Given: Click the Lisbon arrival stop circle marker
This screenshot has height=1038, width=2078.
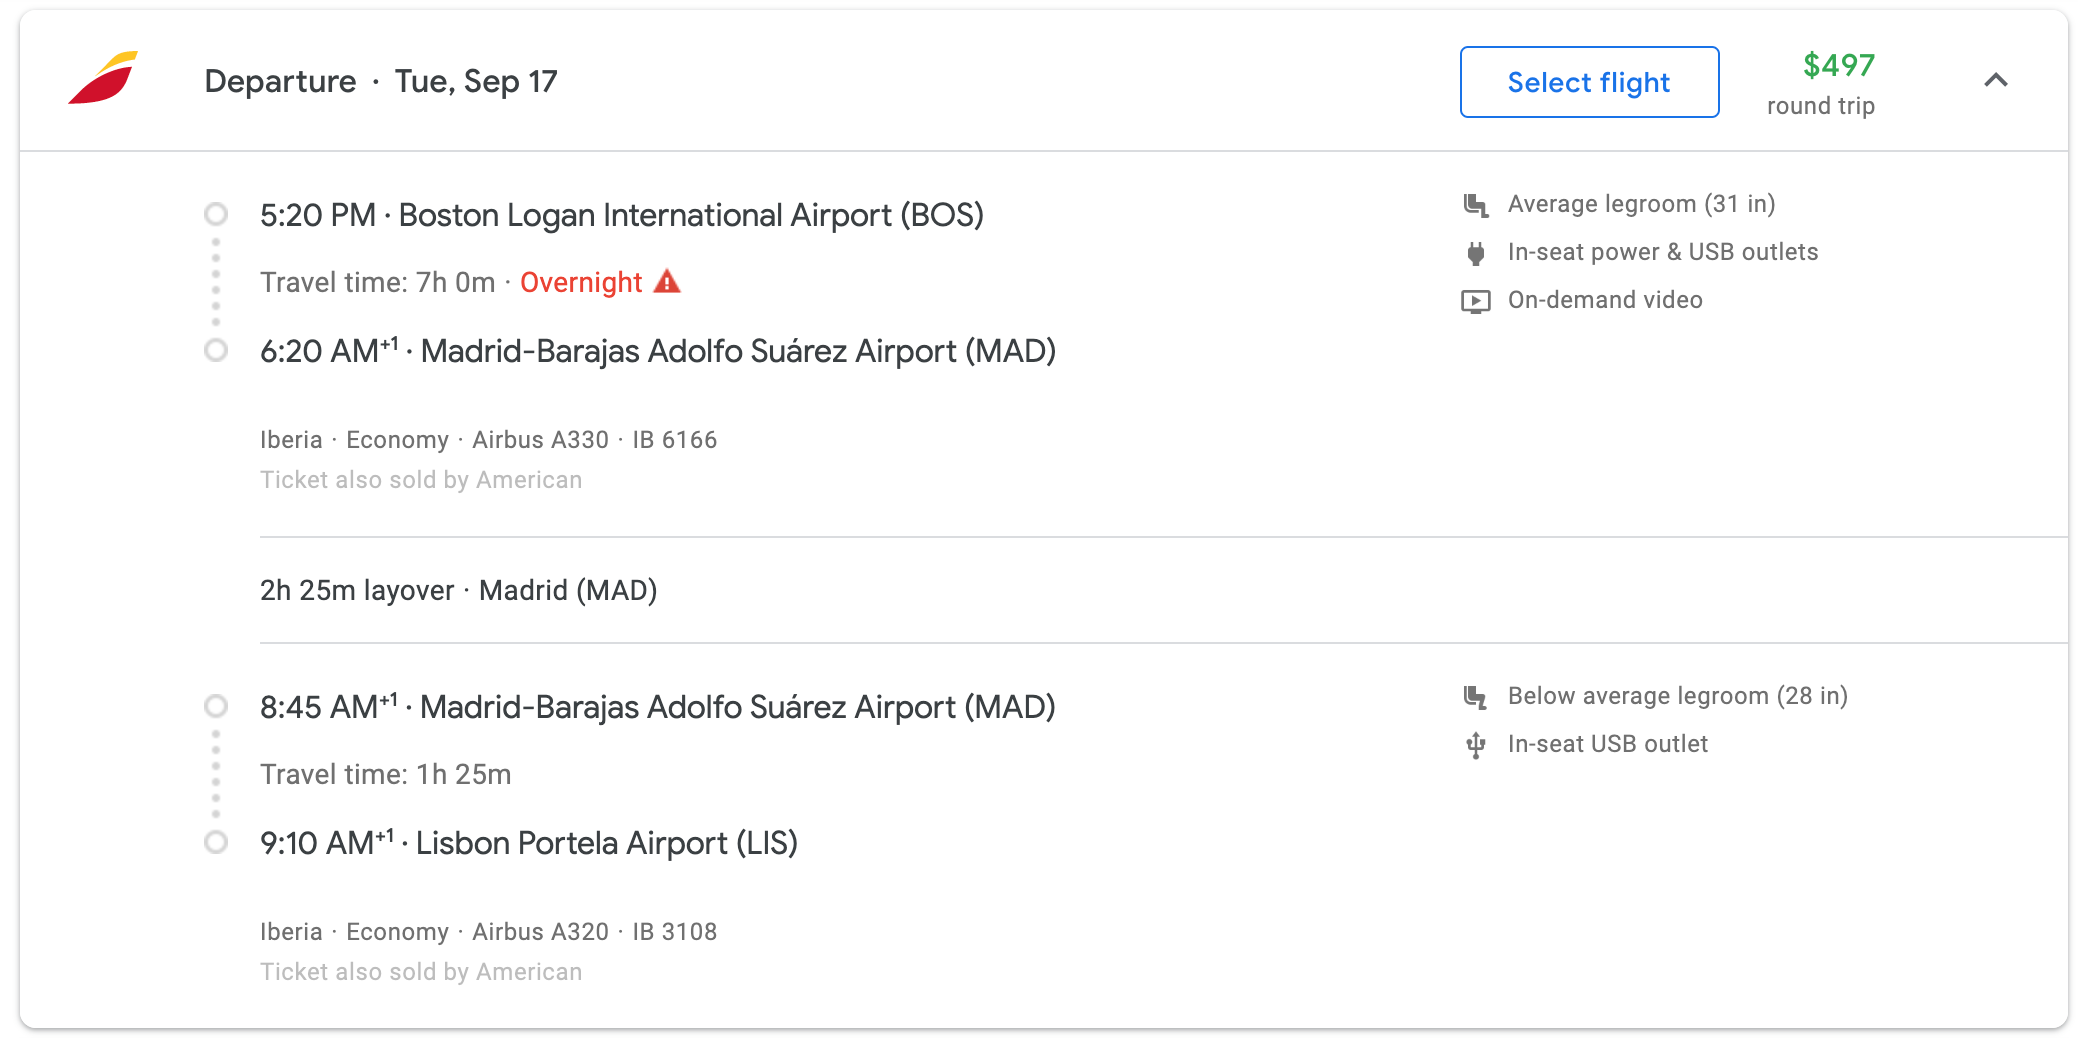Looking at the screenshot, I should [x=216, y=842].
